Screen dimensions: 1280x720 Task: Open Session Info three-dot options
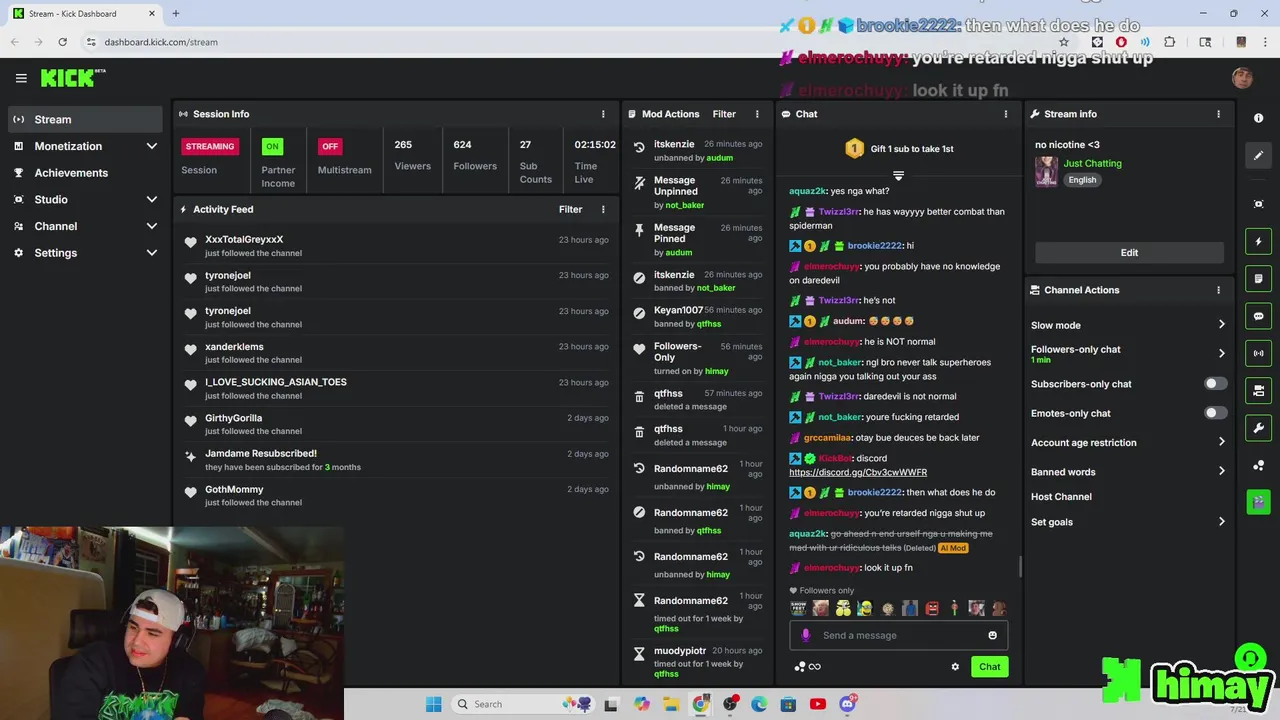(x=603, y=114)
